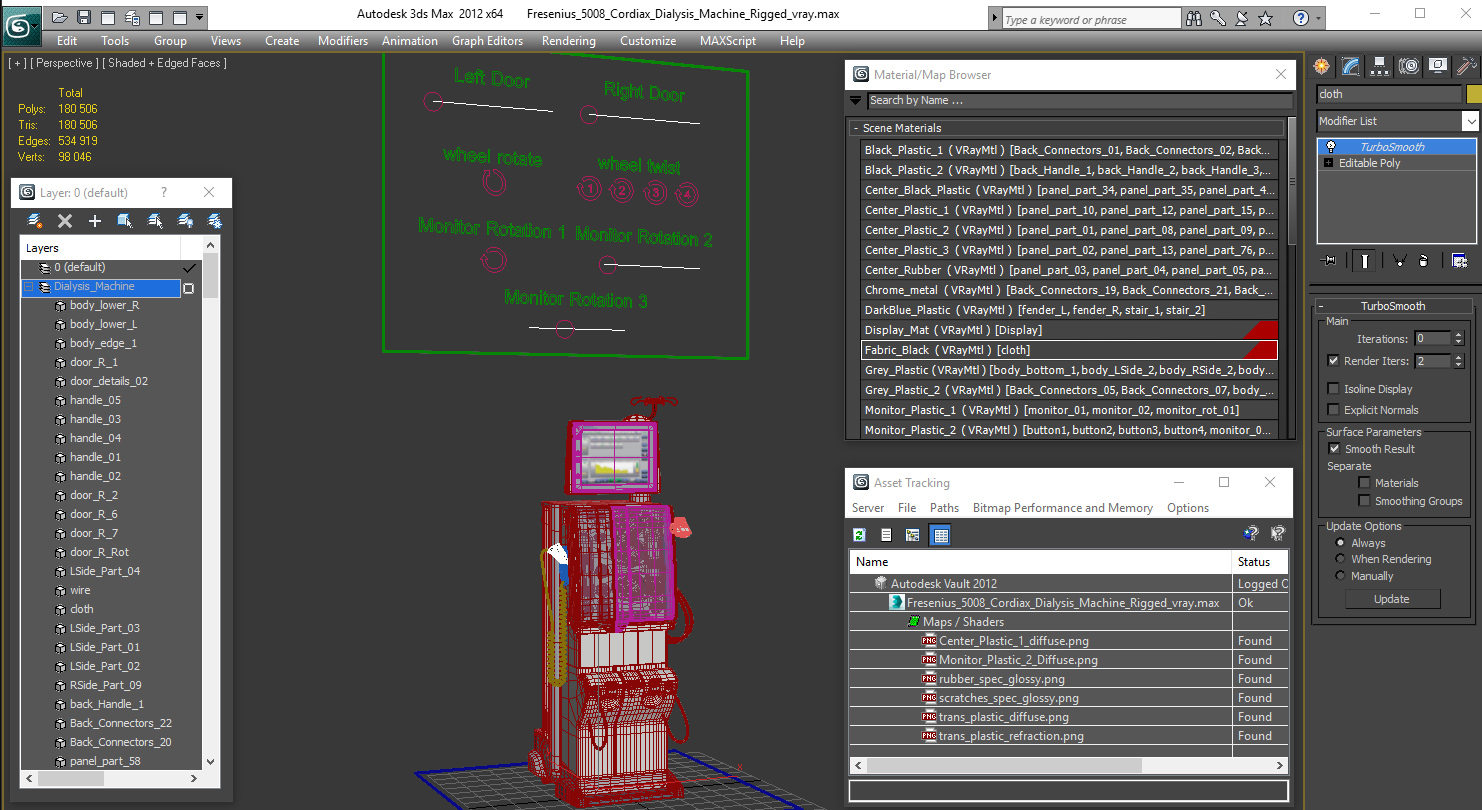Image resolution: width=1482 pixels, height=810 pixels.
Task: Open the Graph Editors menu
Action: point(487,41)
